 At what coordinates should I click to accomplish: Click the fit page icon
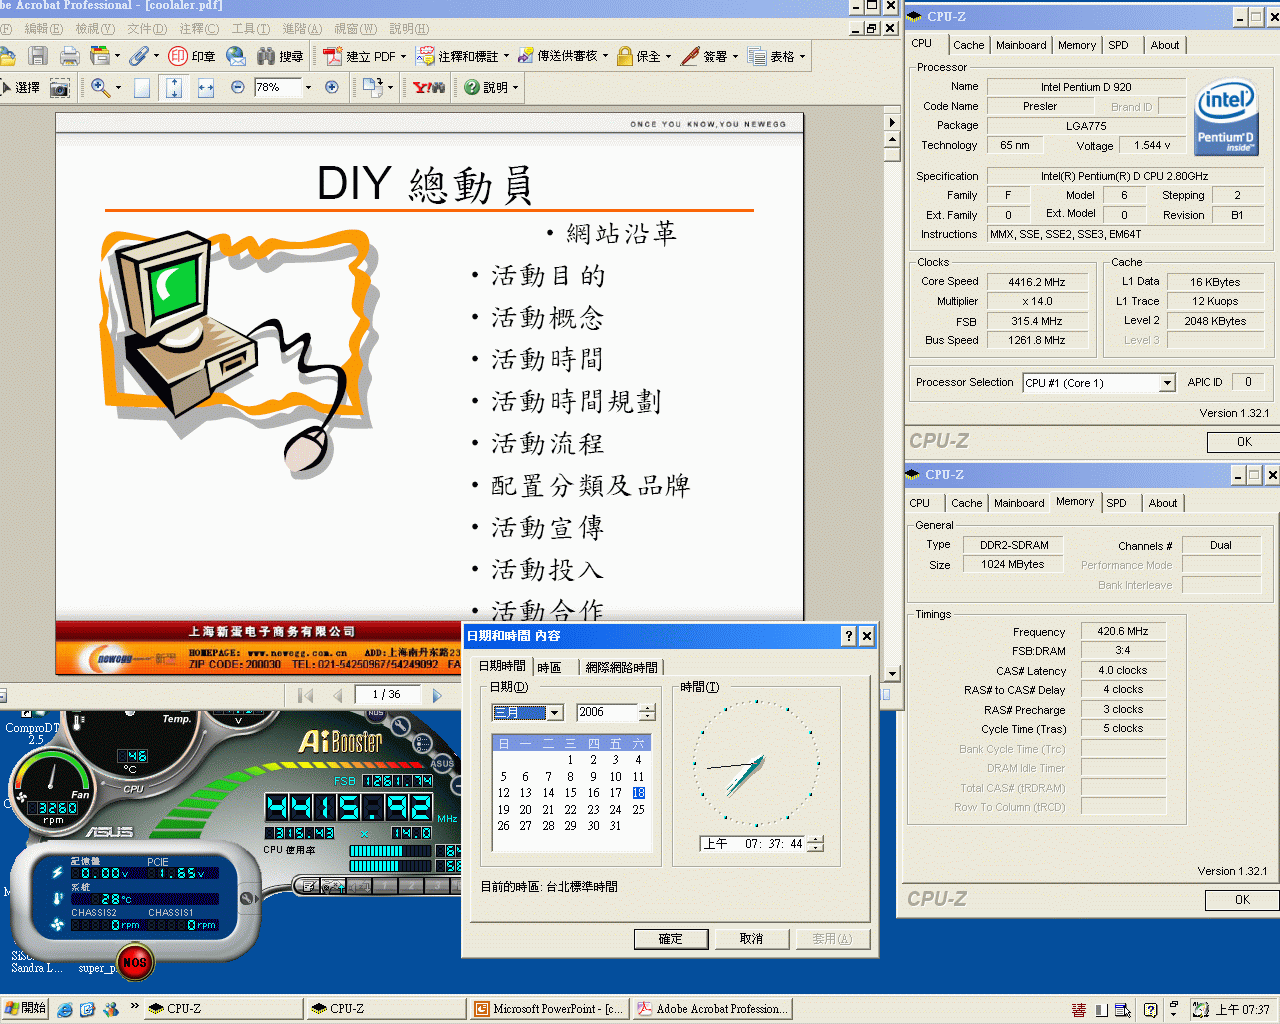pyautogui.click(x=174, y=88)
